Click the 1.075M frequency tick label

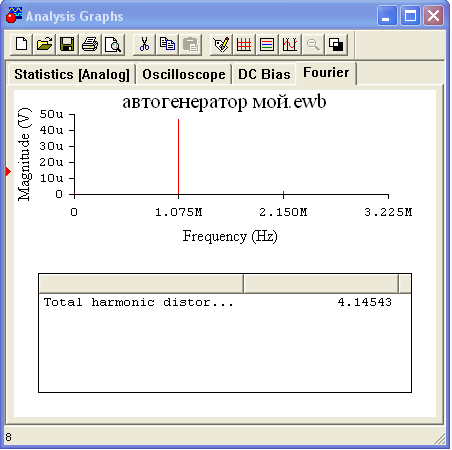pyautogui.click(x=179, y=212)
